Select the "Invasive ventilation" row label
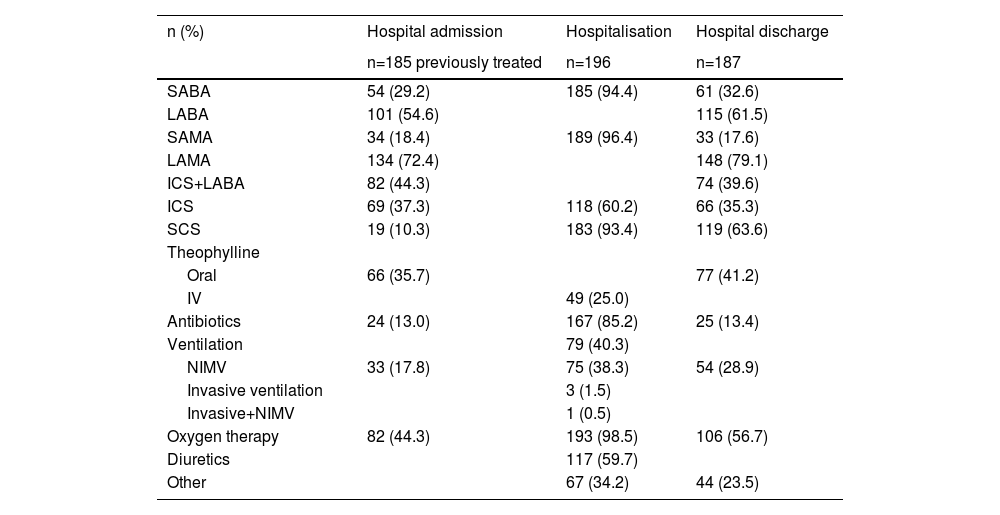 (x=255, y=391)
